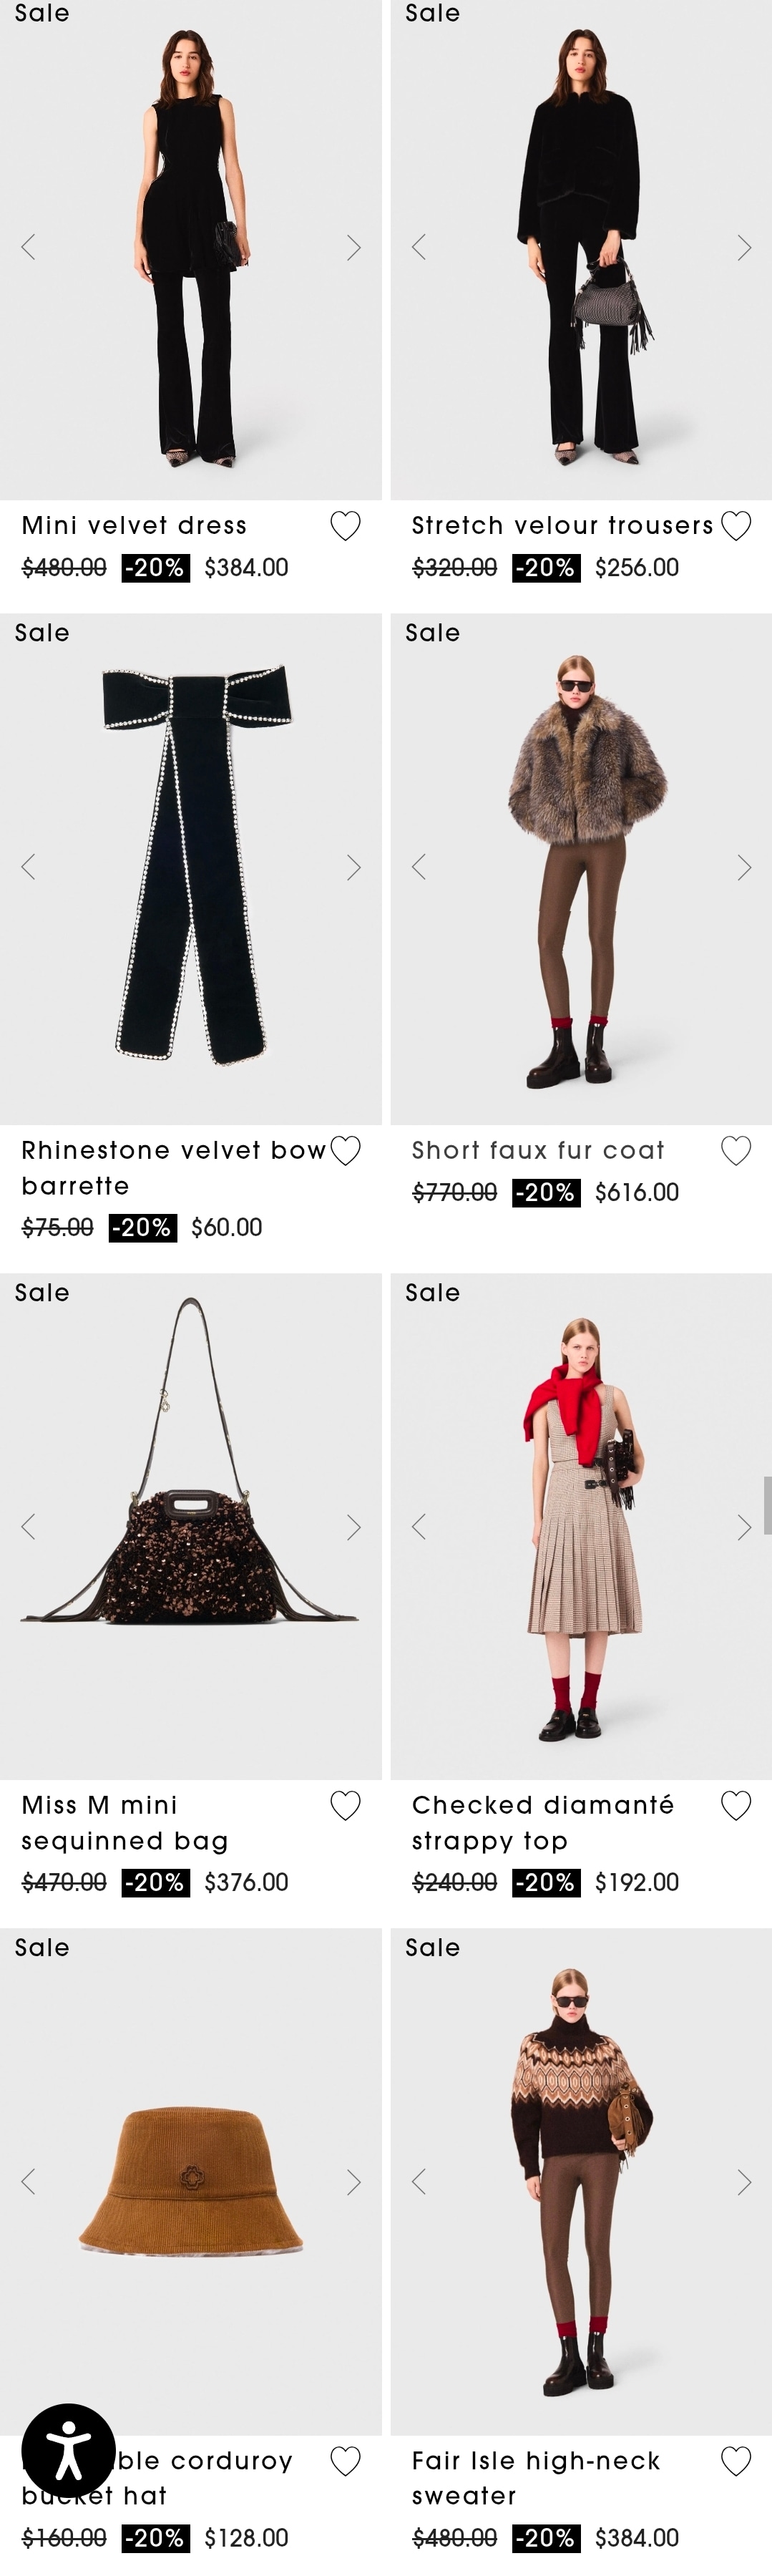View next image of Short faux fur coat
The width and height of the screenshot is (772, 2576).
coord(744,867)
